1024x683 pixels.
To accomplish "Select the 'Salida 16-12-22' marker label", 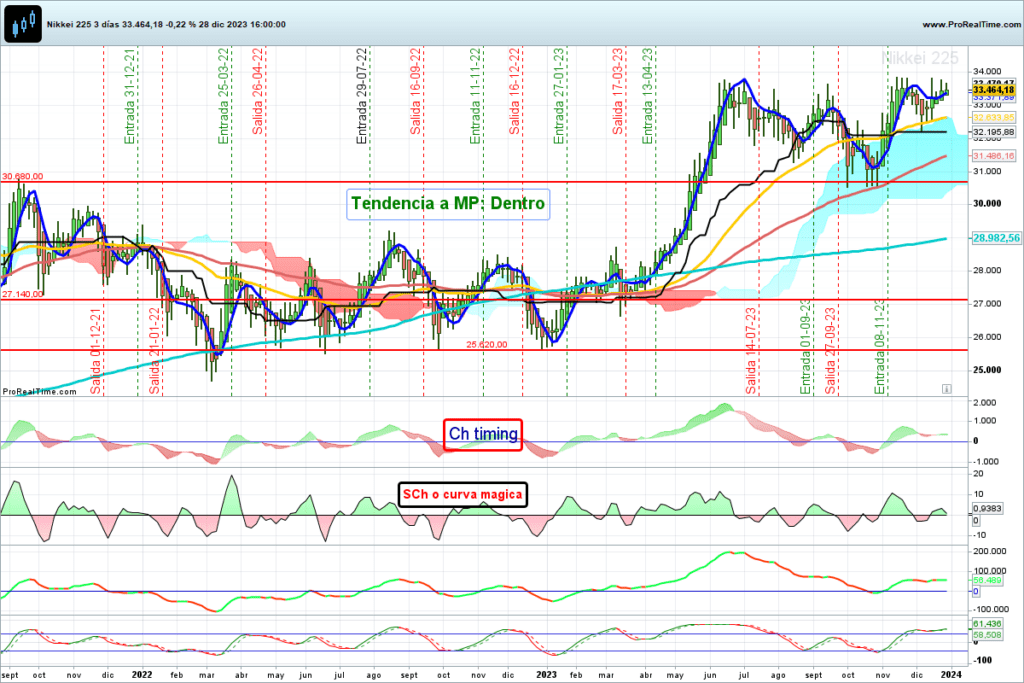I will pyautogui.click(x=515, y=91).
